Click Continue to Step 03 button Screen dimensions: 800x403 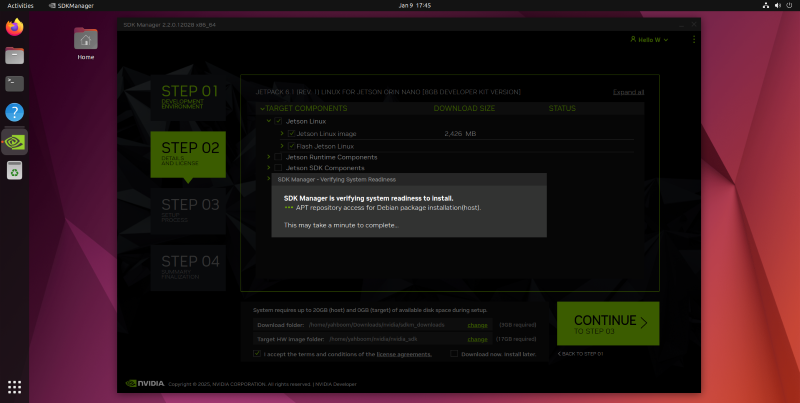pyautogui.click(x=607, y=323)
